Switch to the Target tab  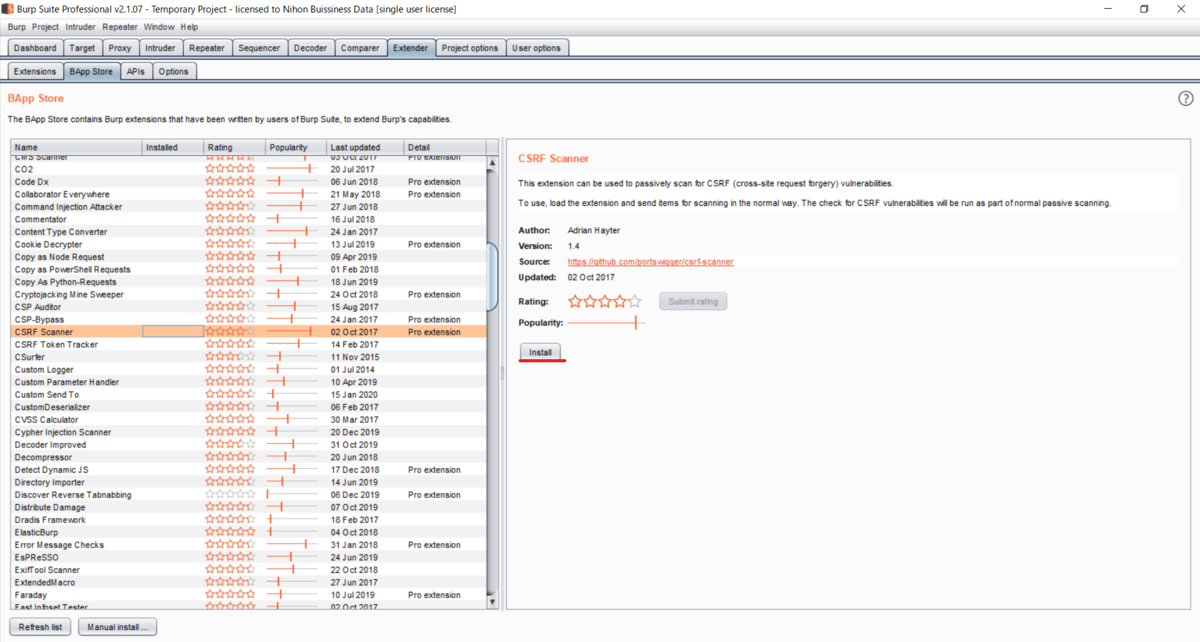83,47
